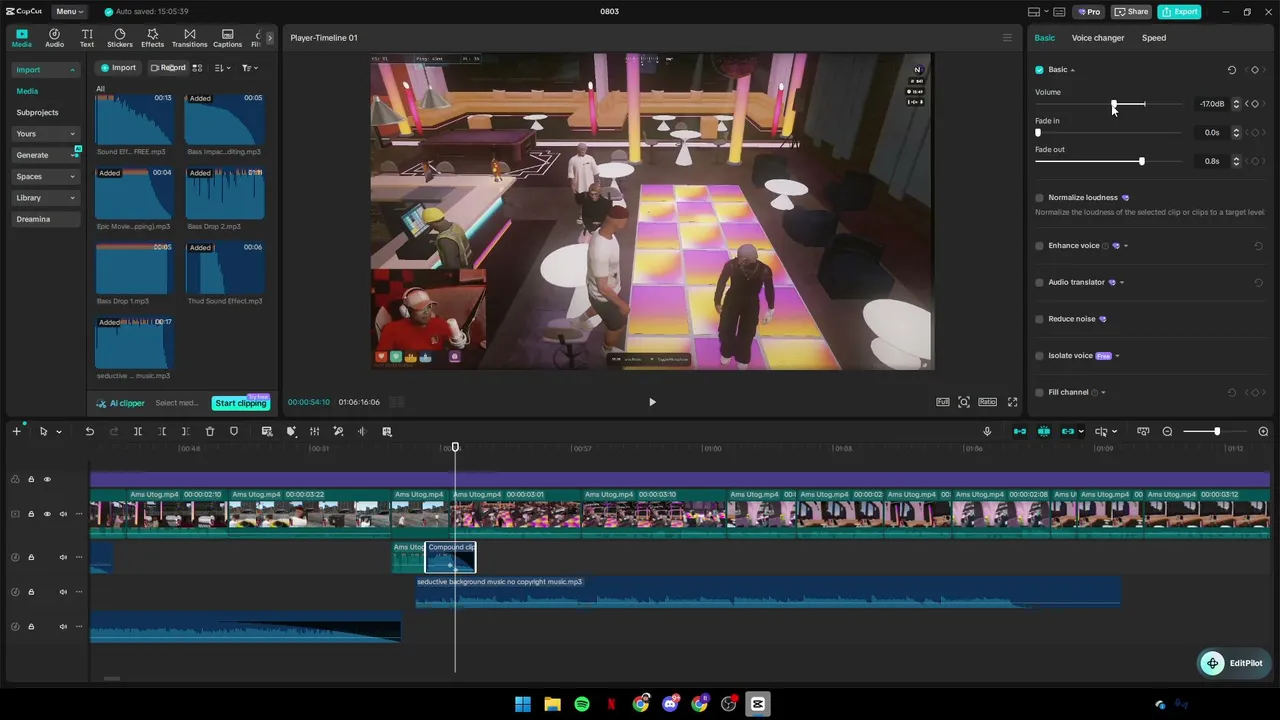Open the media filter dropdown

coord(249,68)
